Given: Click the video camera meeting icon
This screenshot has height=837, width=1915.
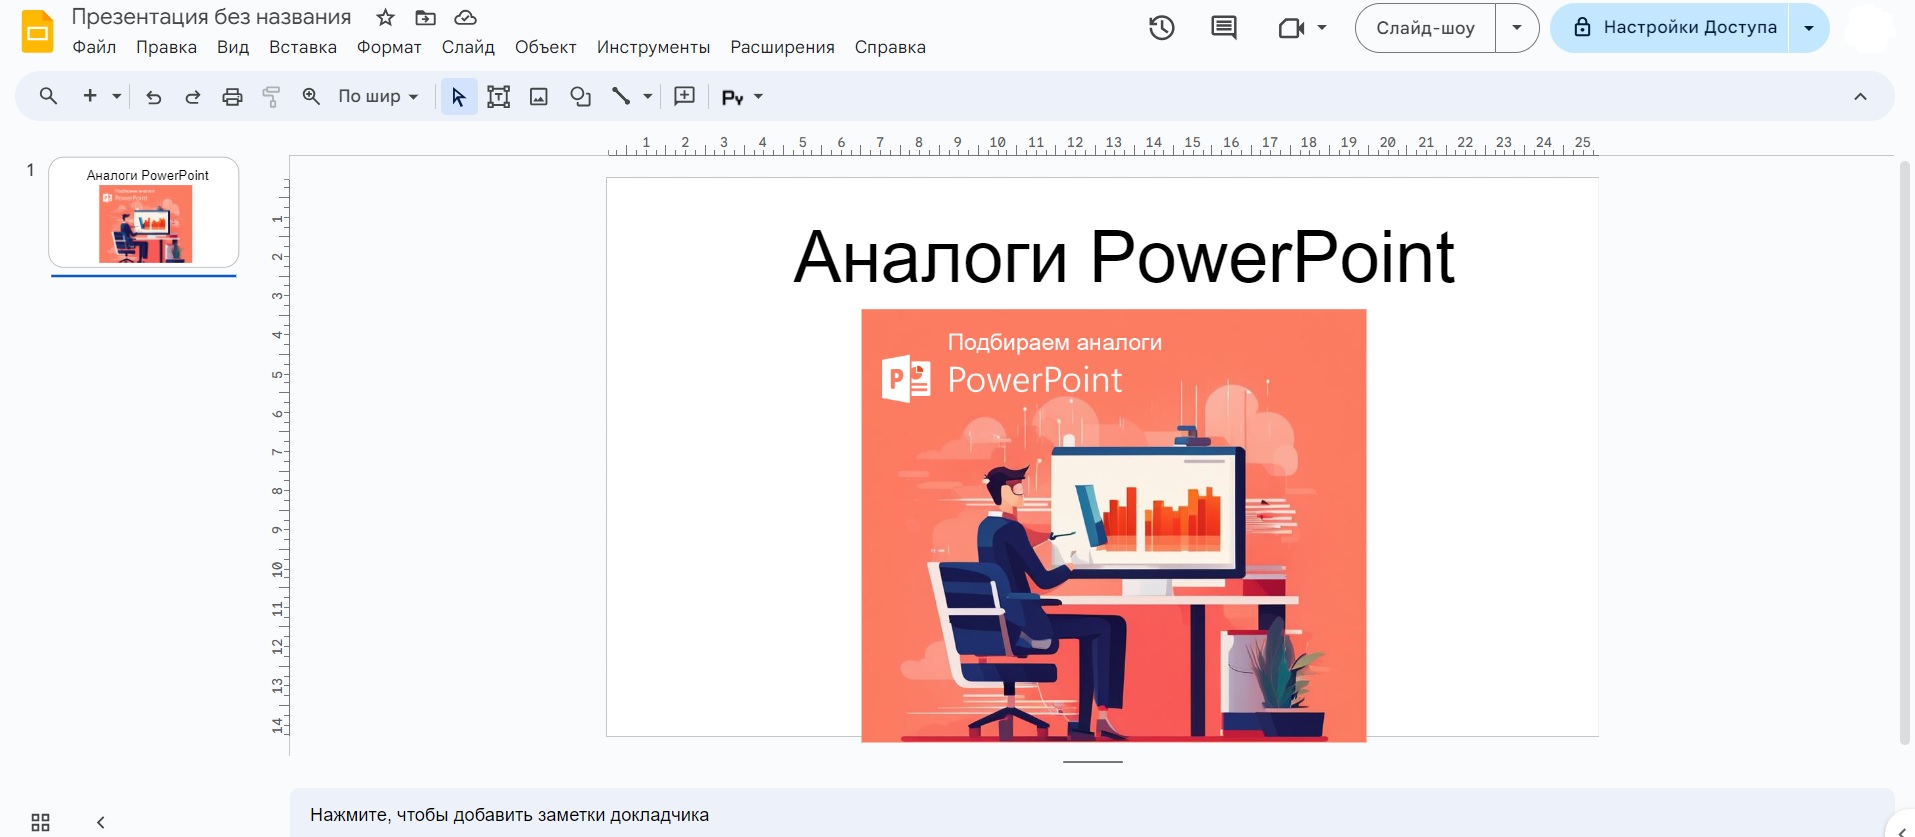Looking at the screenshot, I should tap(1291, 28).
